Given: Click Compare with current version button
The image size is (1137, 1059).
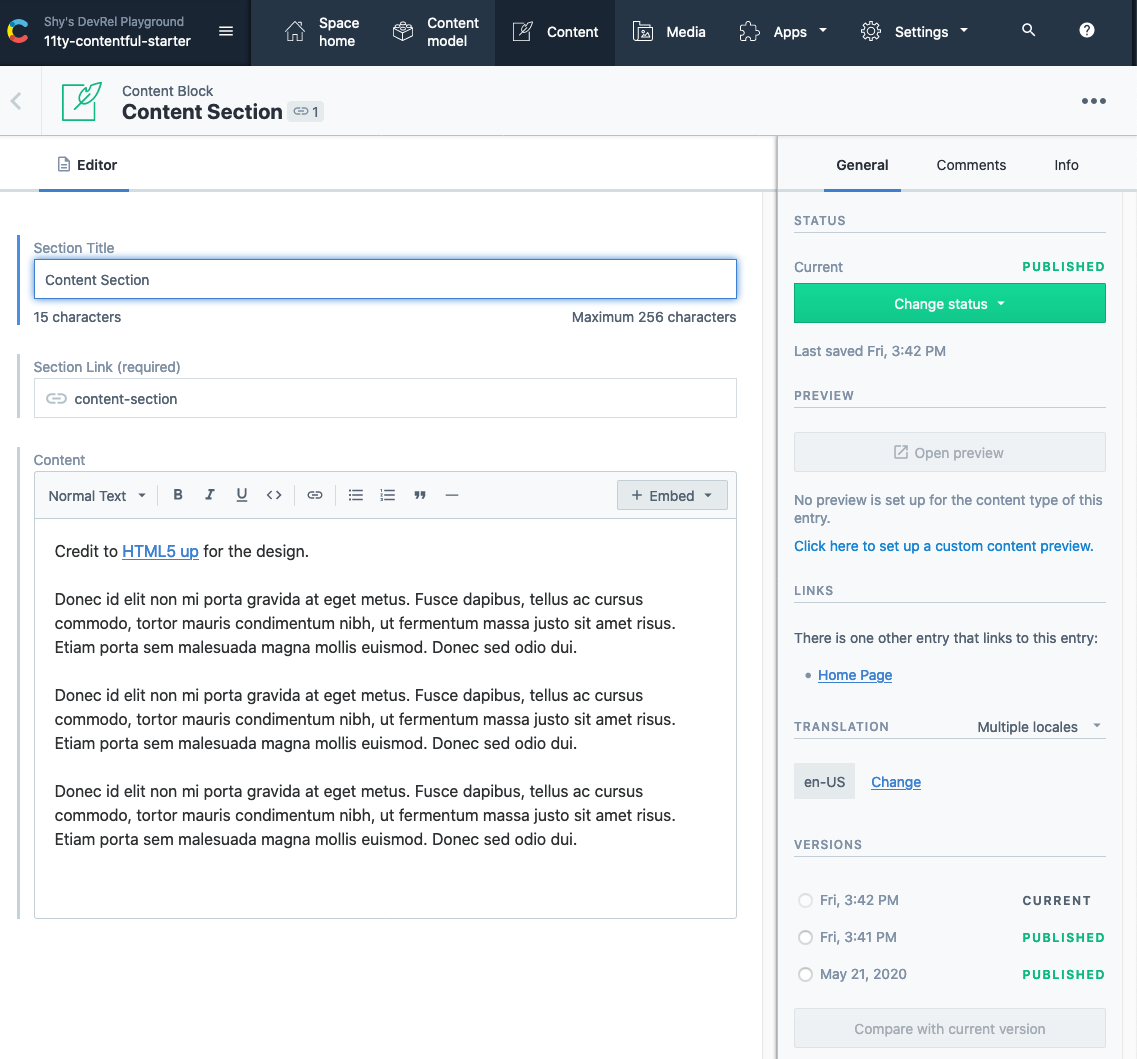Looking at the screenshot, I should pos(950,1029).
